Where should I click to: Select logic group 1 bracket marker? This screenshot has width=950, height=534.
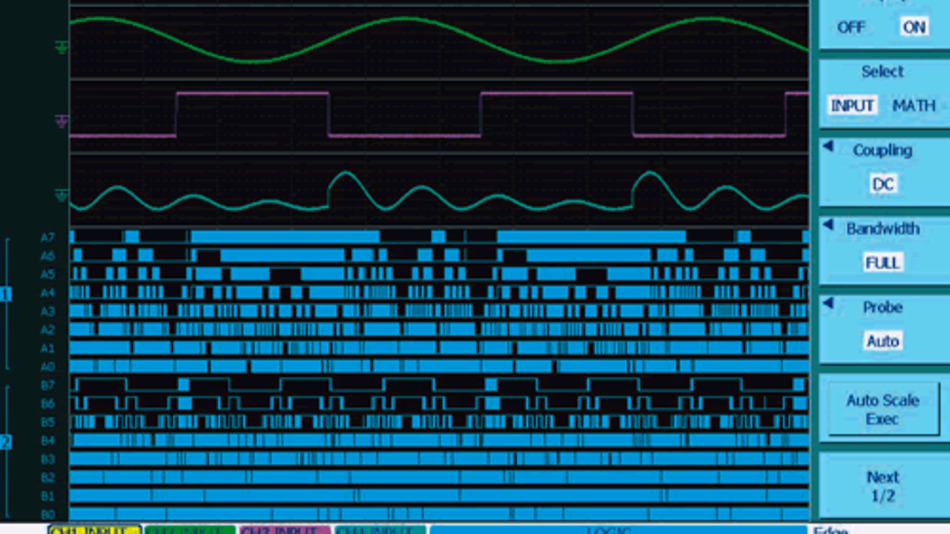pos(6,294)
